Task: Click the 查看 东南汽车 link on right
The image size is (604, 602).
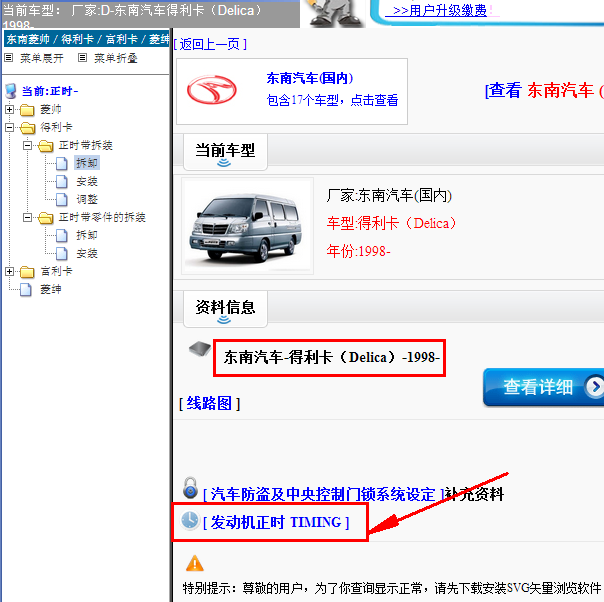Action: 544,91
